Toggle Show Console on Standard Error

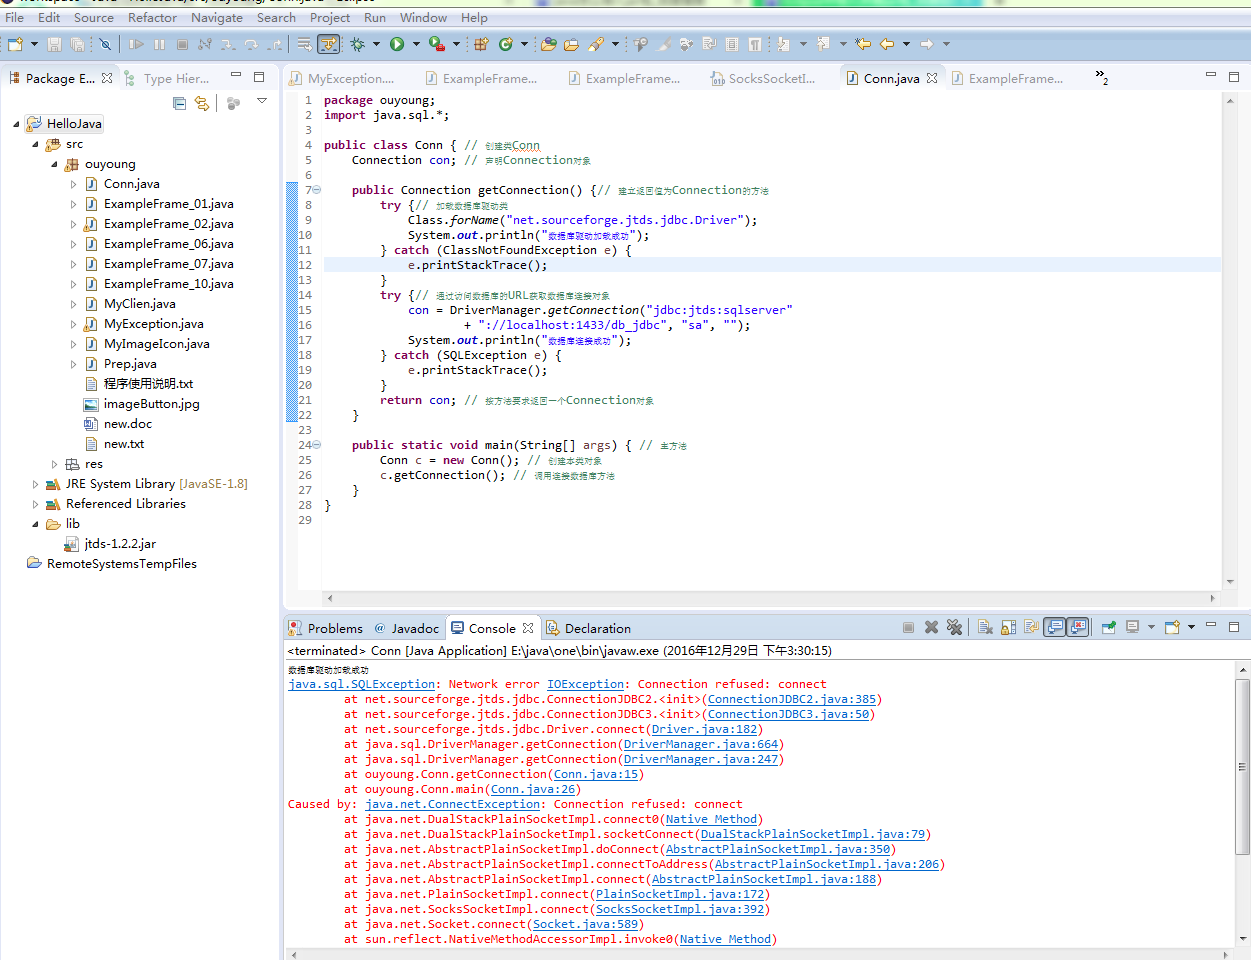(1077, 627)
